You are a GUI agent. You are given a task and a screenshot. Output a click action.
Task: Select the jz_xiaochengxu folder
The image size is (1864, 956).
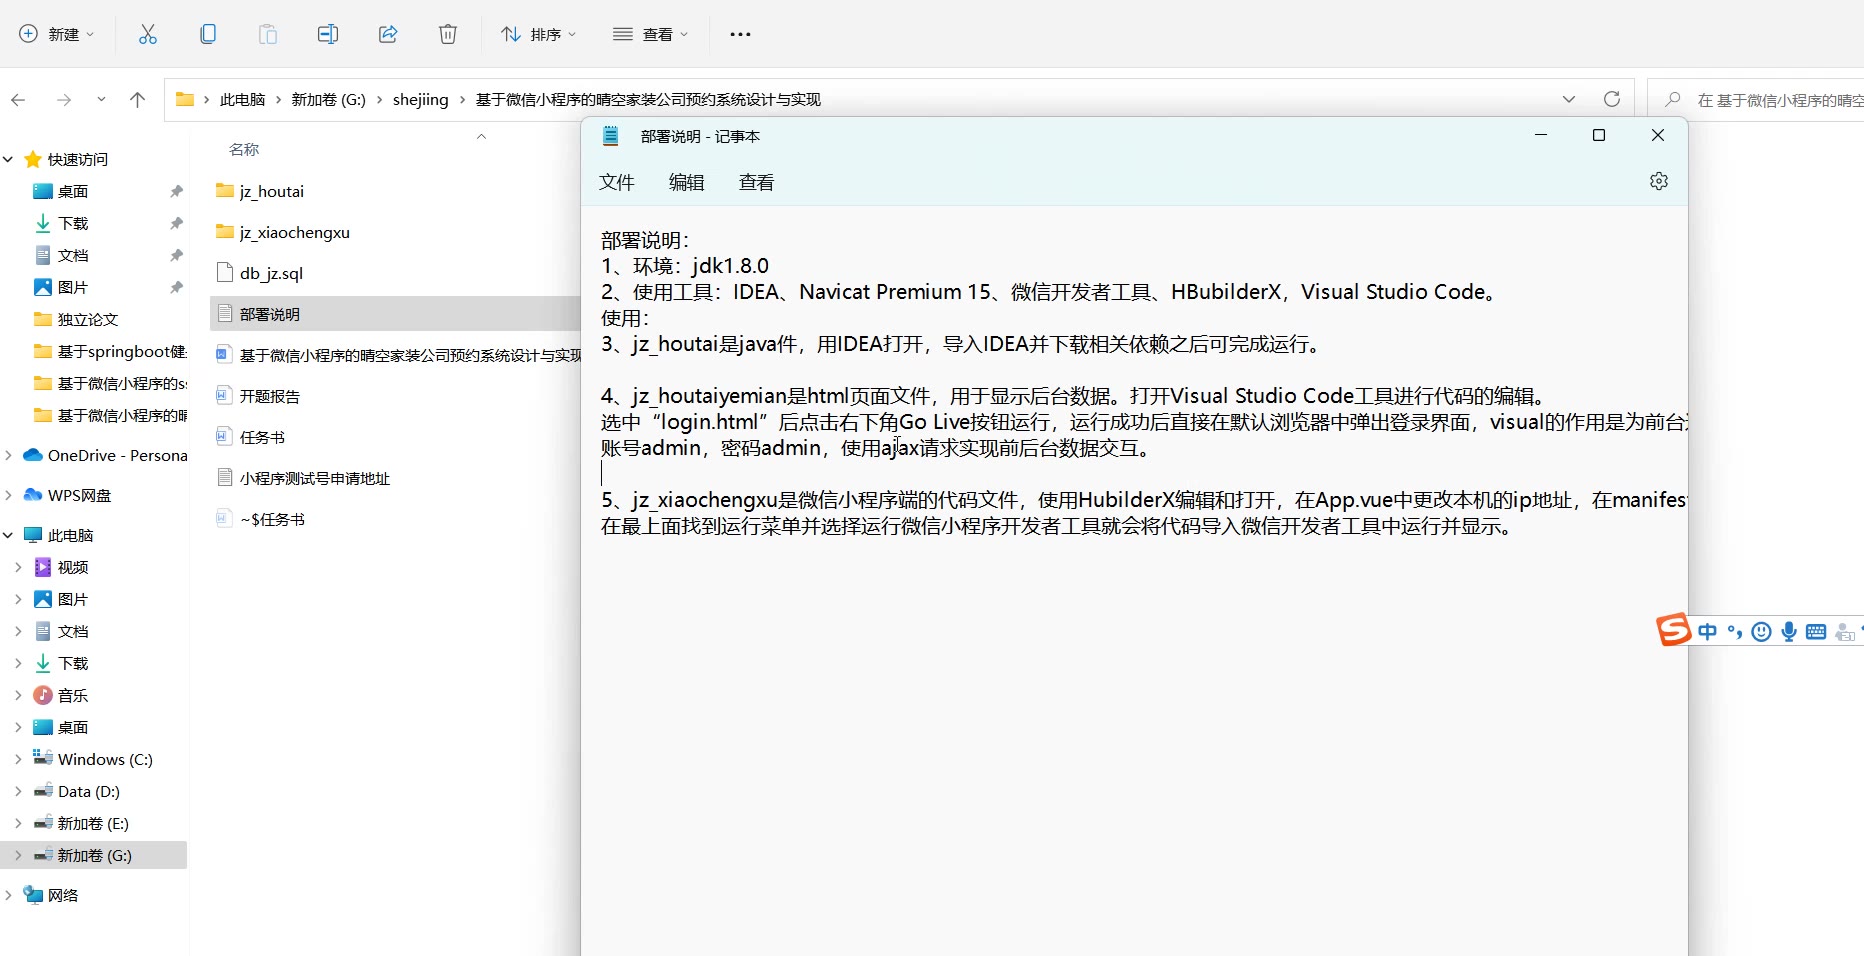click(x=283, y=232)
